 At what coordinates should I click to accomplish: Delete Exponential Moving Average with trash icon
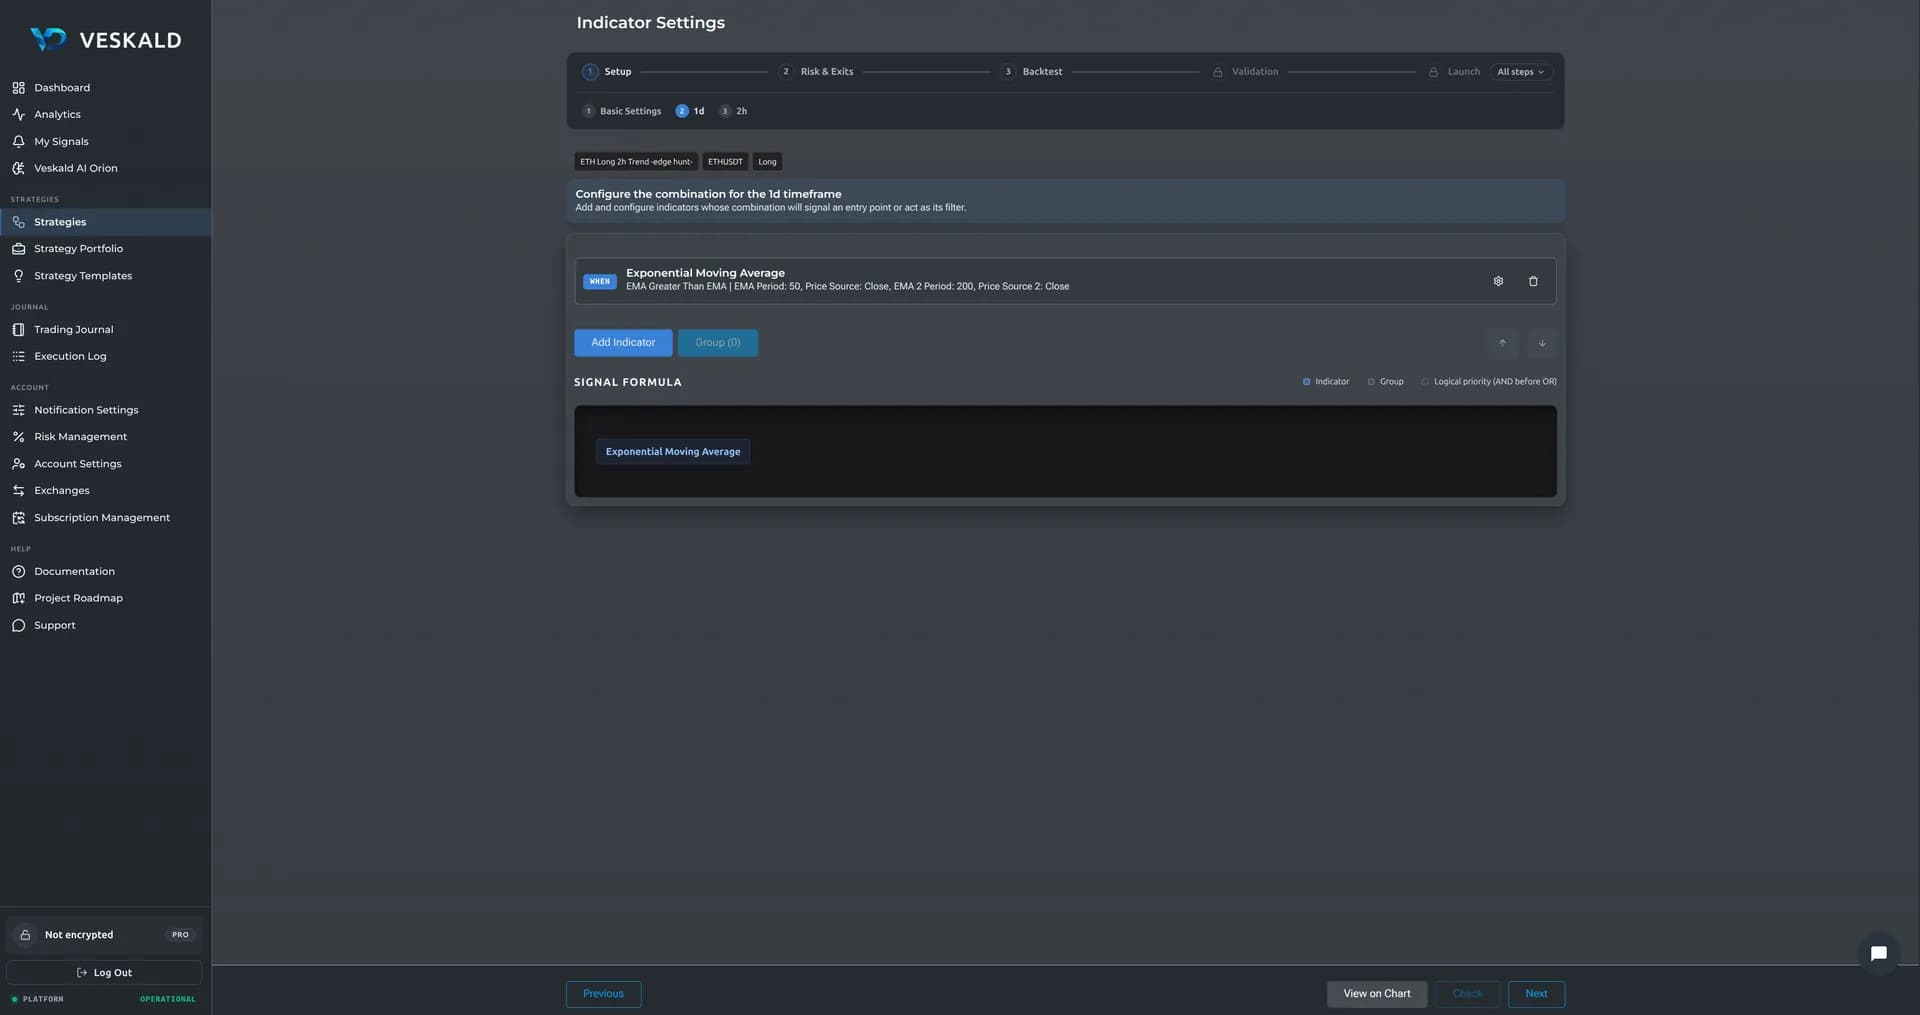(1533, 281)
